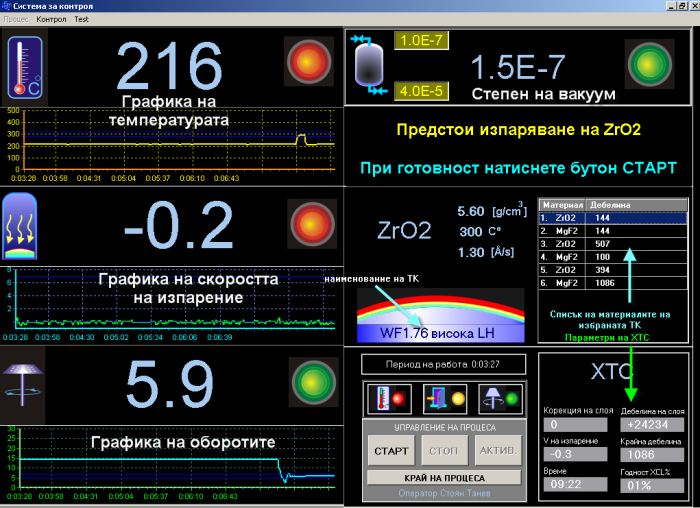Viewport: 700px width, 508px height.
Task: Click the temperature graph plot area
Action: (179, 140)
